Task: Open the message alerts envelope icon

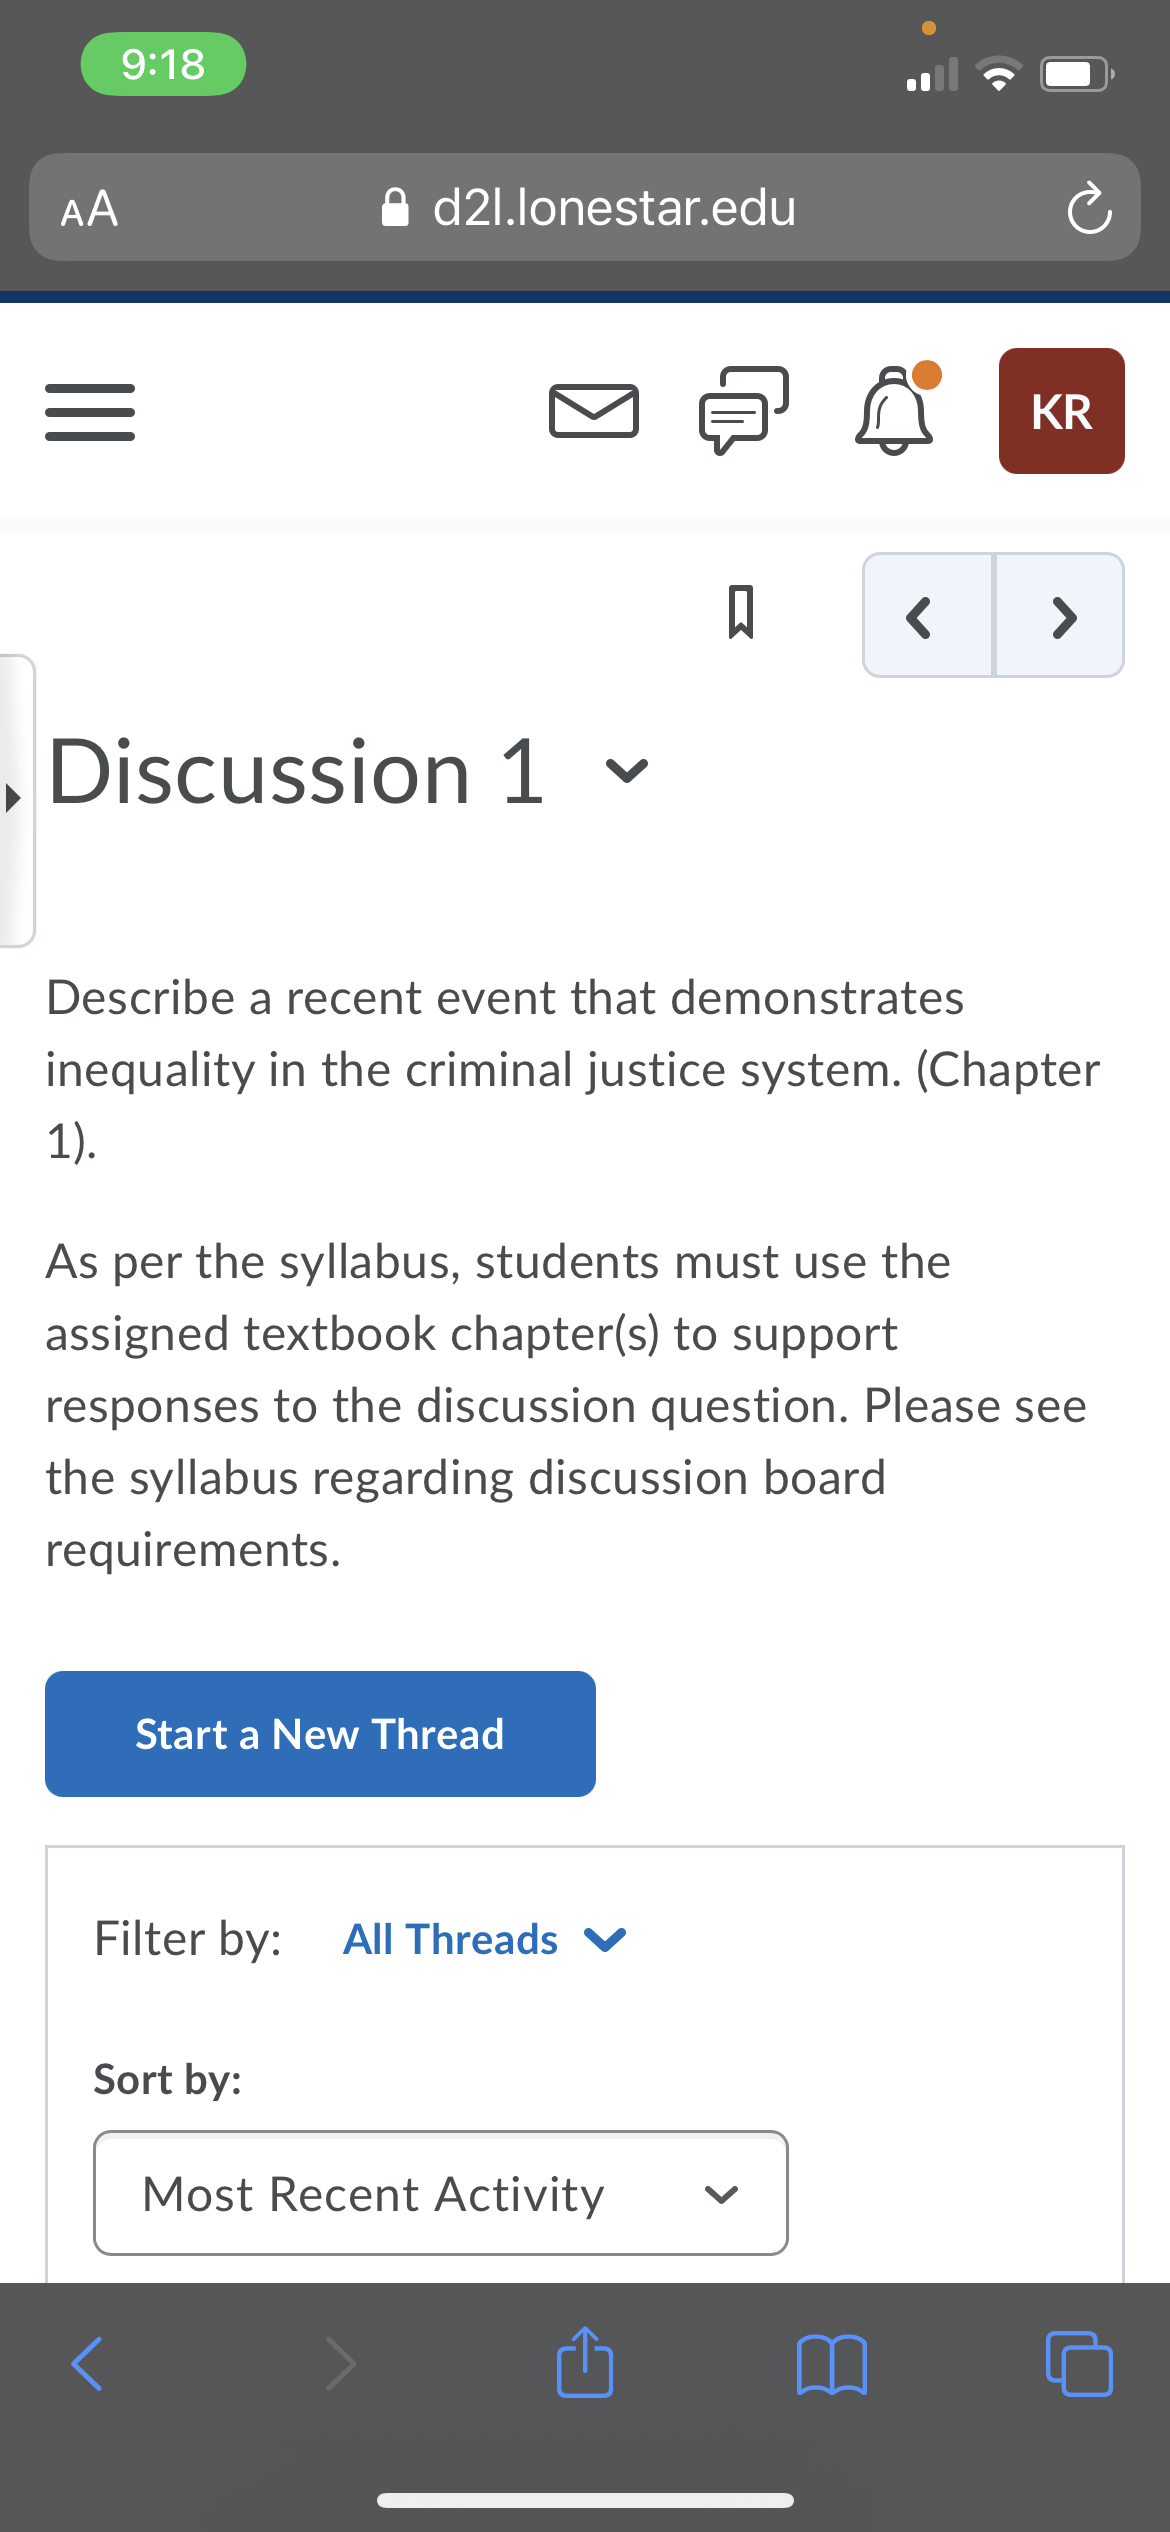Action: click(594, 411)
